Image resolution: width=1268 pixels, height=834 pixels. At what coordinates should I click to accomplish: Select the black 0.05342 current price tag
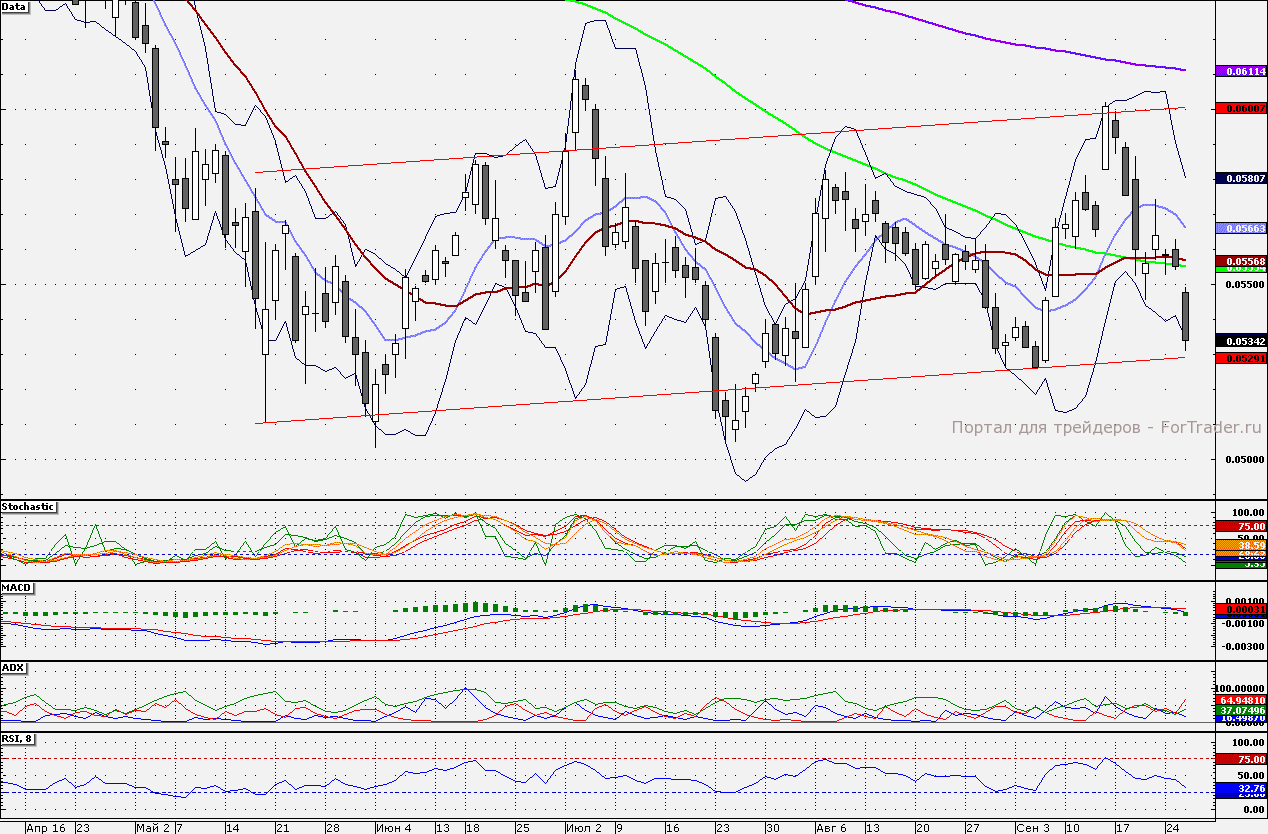click(x=1241, y=340)
